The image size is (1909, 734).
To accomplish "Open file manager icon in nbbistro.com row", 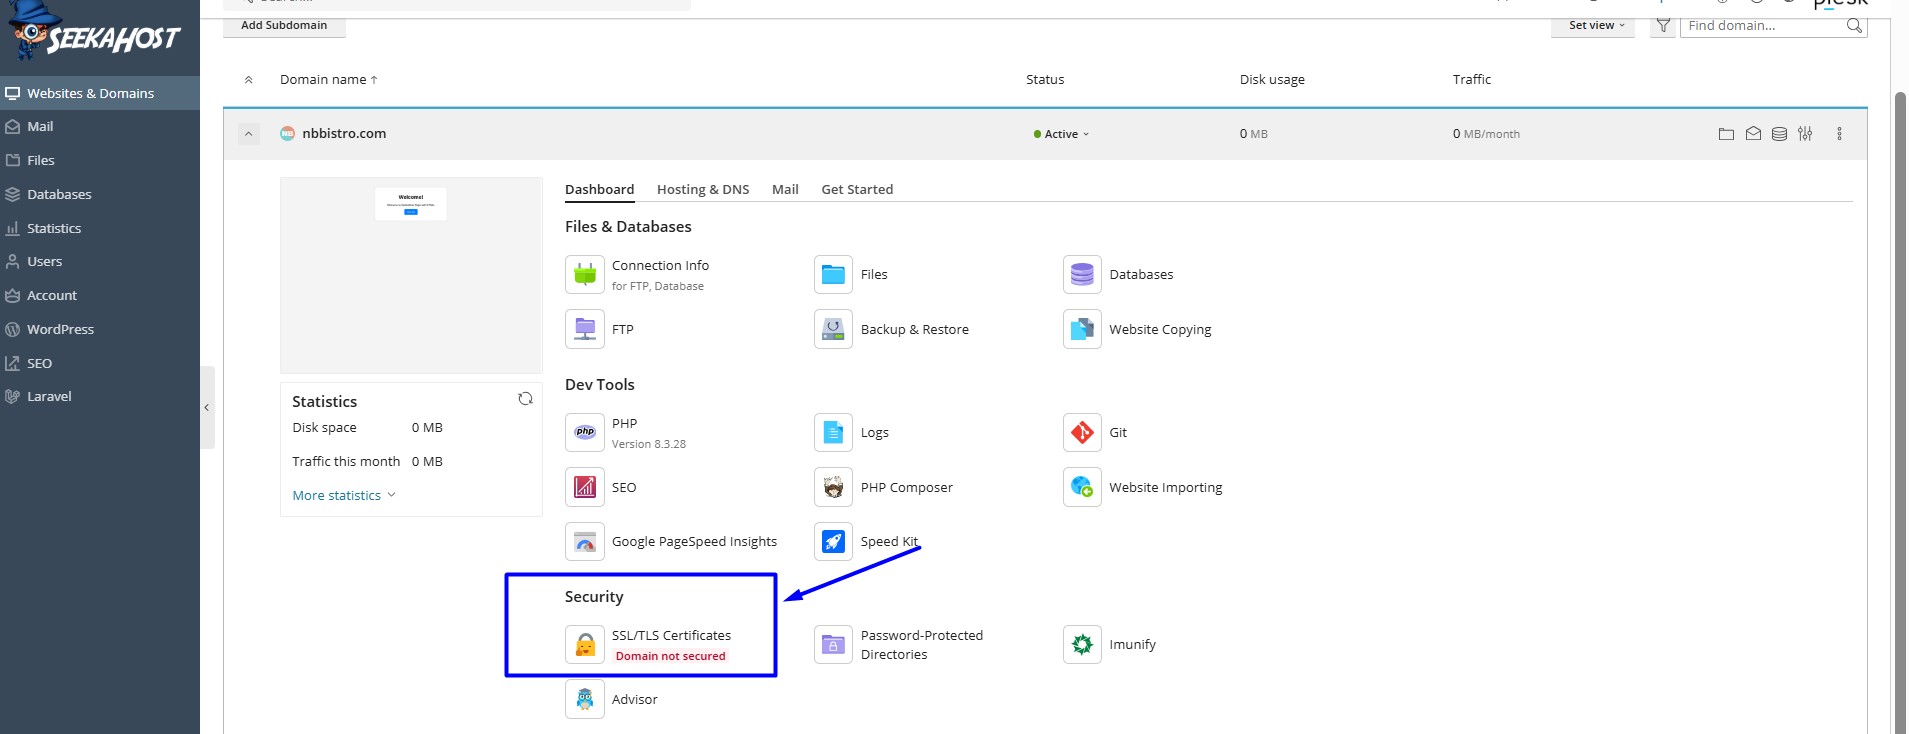I will [x=1726, y=134].
